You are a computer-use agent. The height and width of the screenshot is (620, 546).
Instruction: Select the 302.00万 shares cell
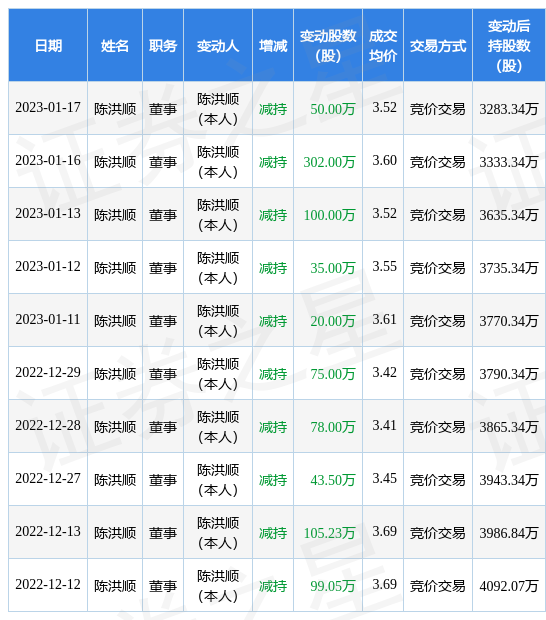coord(328,161)
